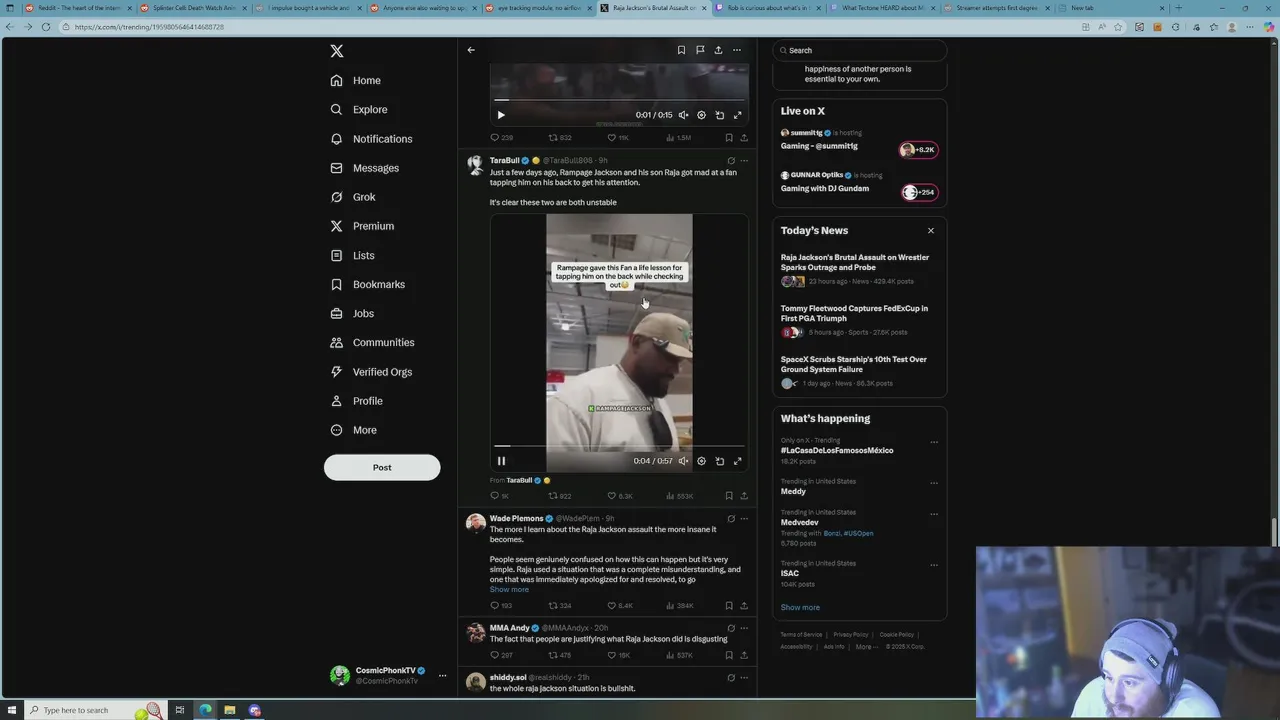
Task: Go back using the header arrow
Action: coord(471,50)
